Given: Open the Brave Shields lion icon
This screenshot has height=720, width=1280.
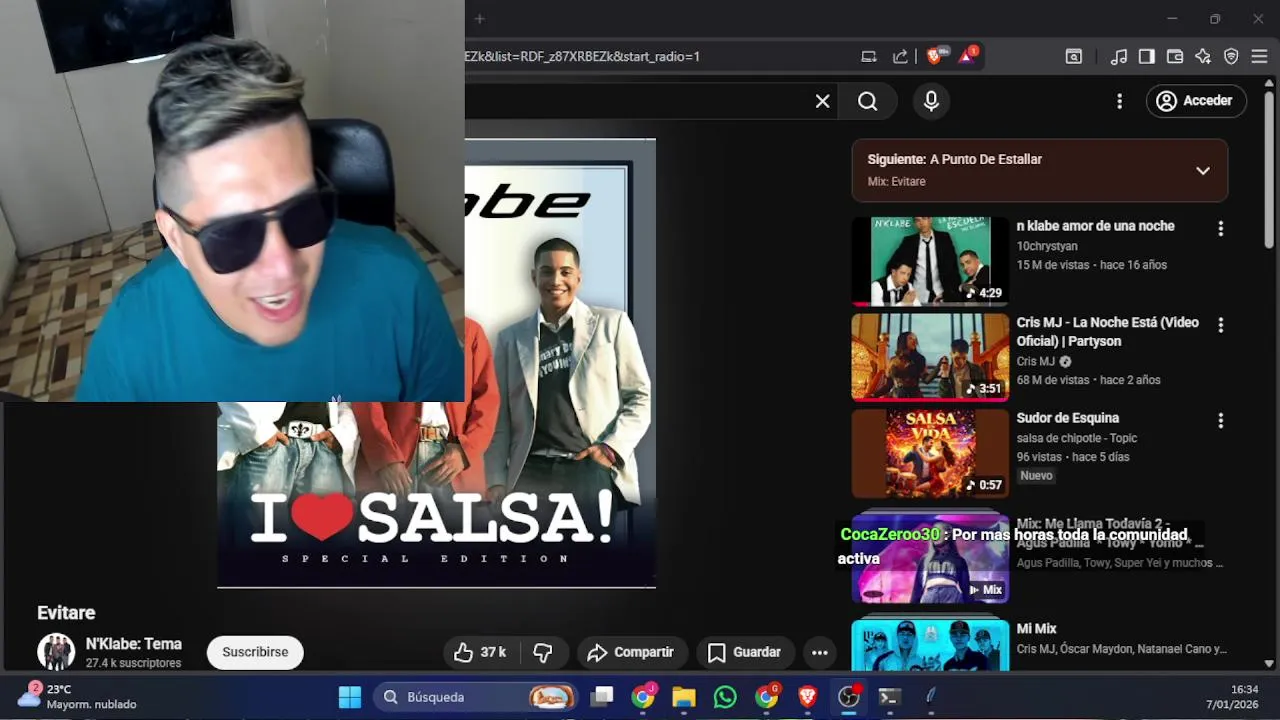Looking at the screenshot, I should click(934, 56).
